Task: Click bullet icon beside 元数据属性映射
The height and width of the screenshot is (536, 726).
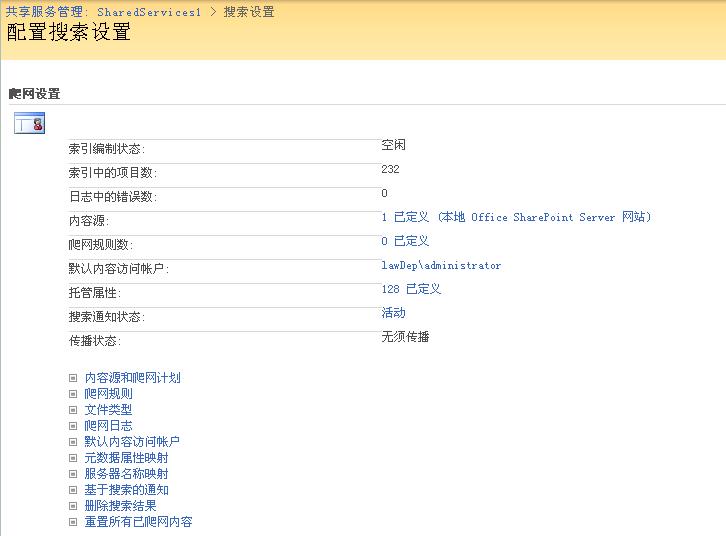Action: click(x=73, y=458)
